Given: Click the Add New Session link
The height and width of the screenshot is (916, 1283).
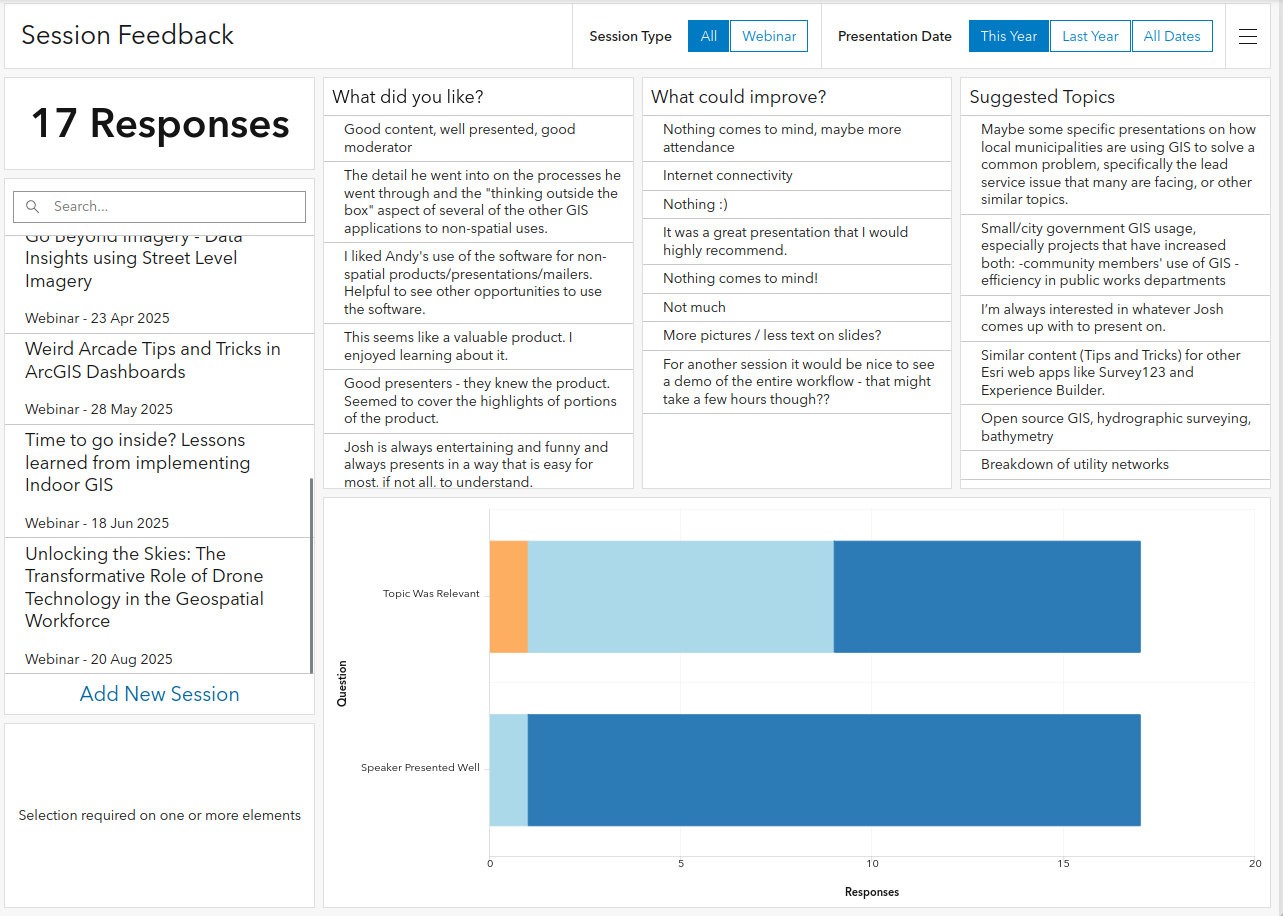Looking at the screenshot, I should pos(160,694).
